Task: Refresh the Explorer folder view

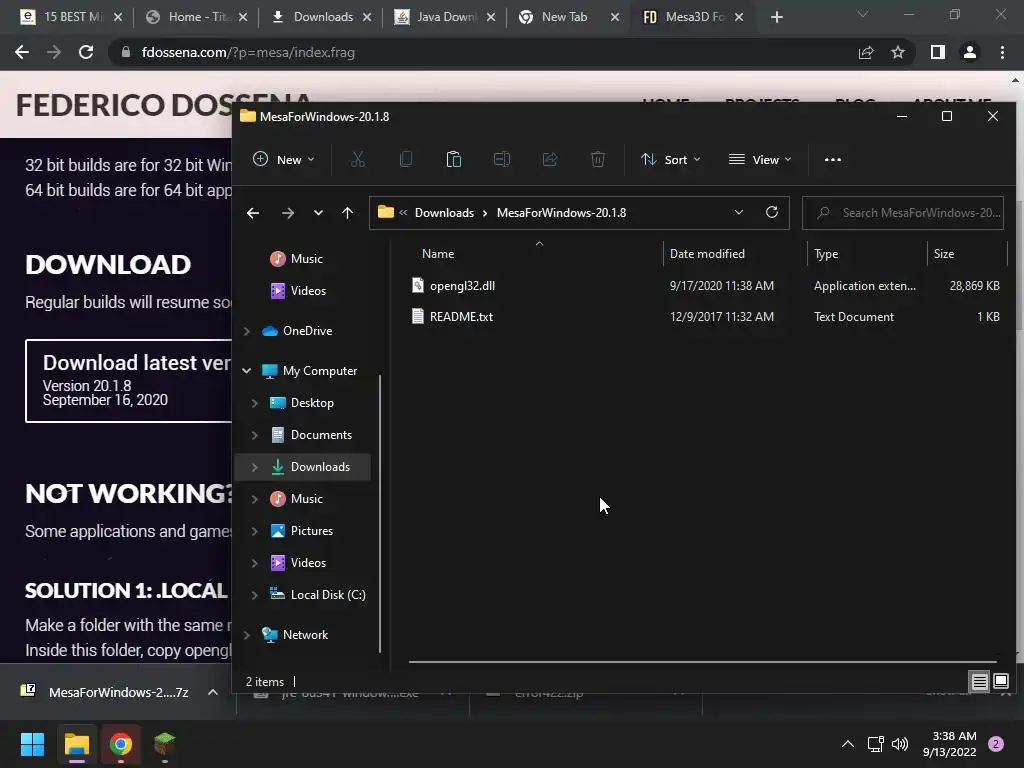Action: tap(772, 212)
